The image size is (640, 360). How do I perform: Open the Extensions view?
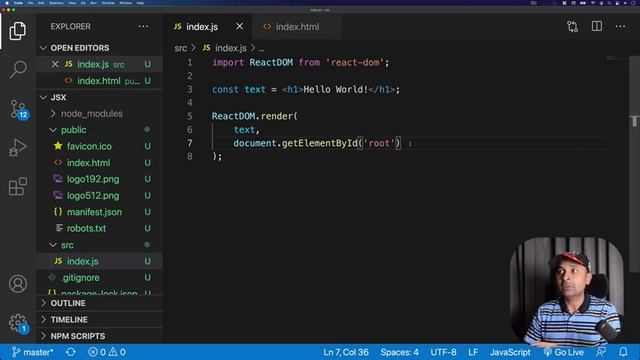[x=18, y=187]
